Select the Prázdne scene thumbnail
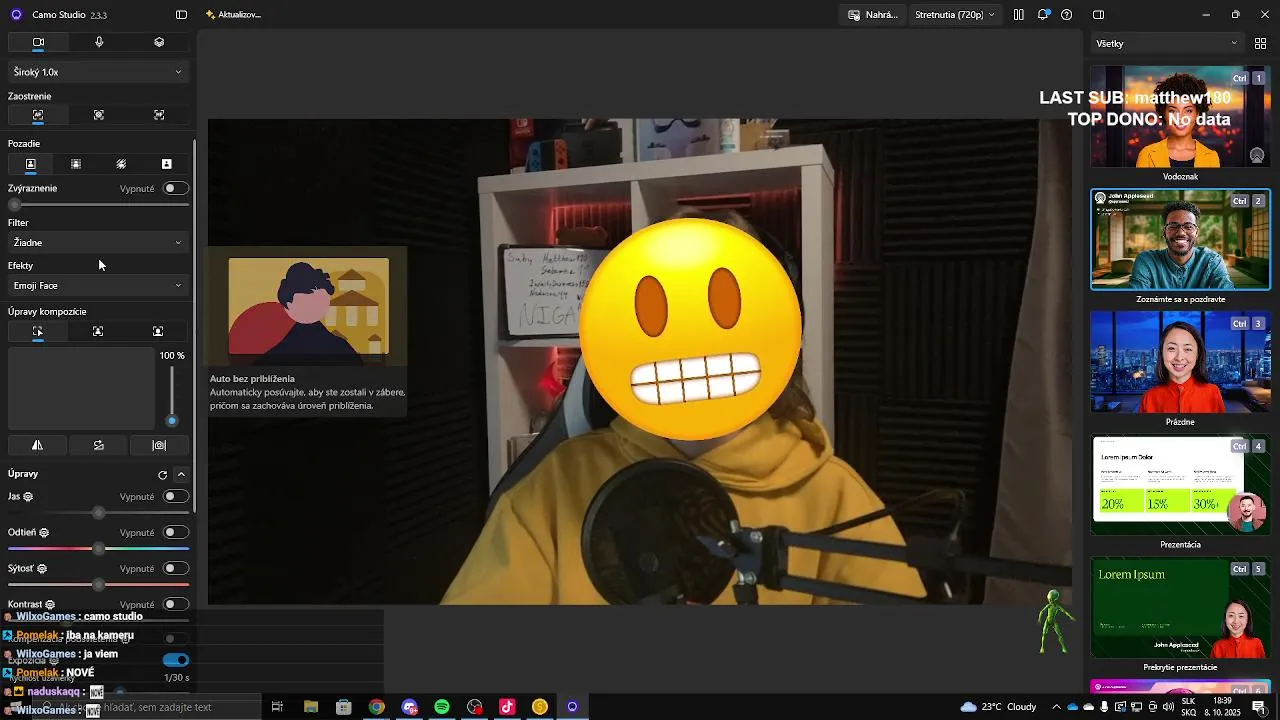Viewport: 1280px width, 720px height. point(1180,362)
